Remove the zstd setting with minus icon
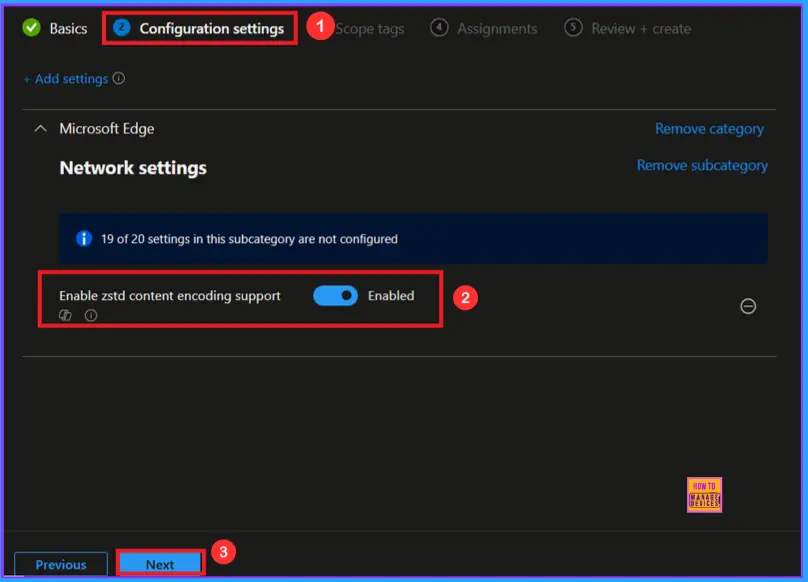 (x=748, y=306)
